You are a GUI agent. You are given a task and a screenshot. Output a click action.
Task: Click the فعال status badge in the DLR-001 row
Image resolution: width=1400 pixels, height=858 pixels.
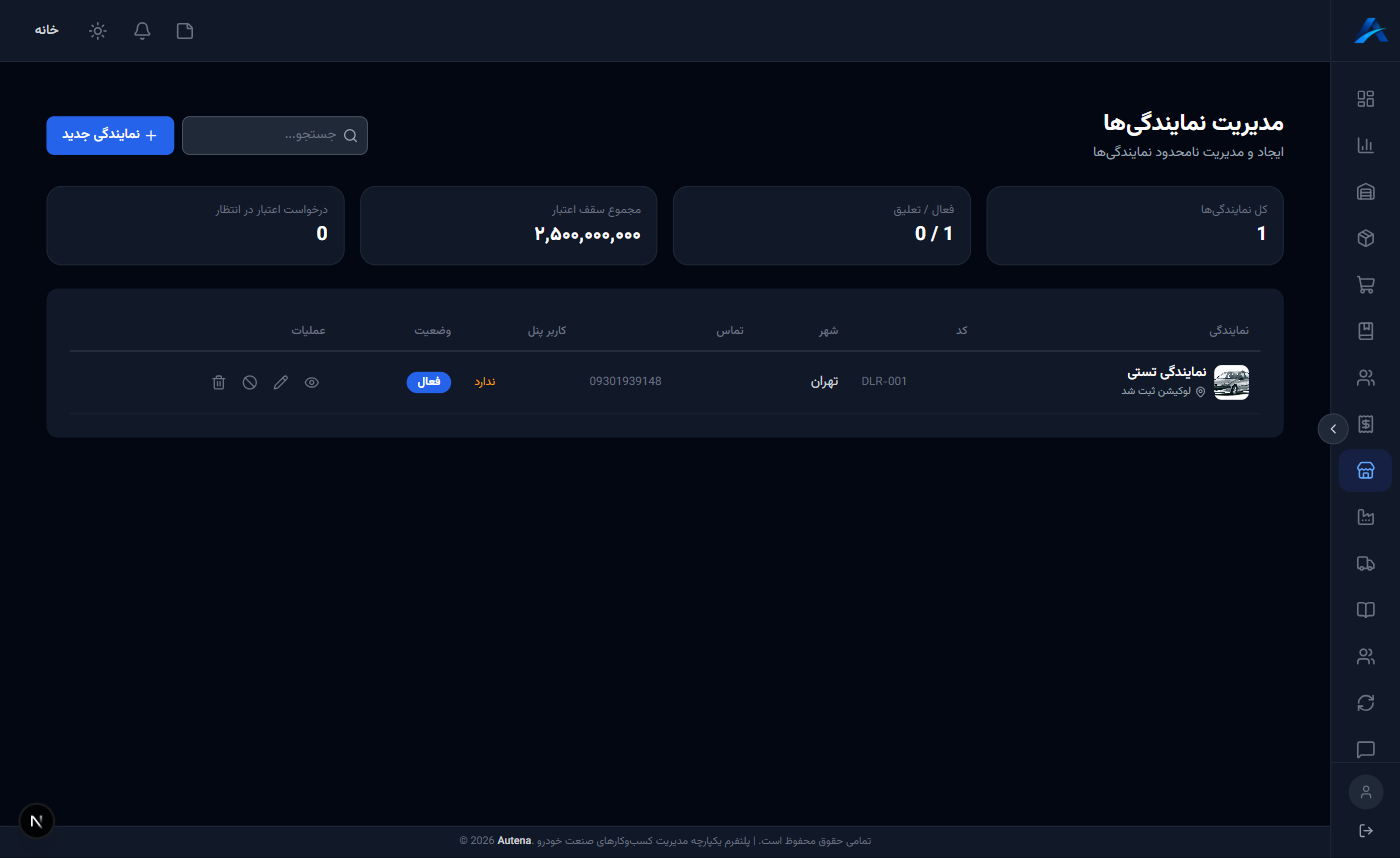[x=429, y=382]
